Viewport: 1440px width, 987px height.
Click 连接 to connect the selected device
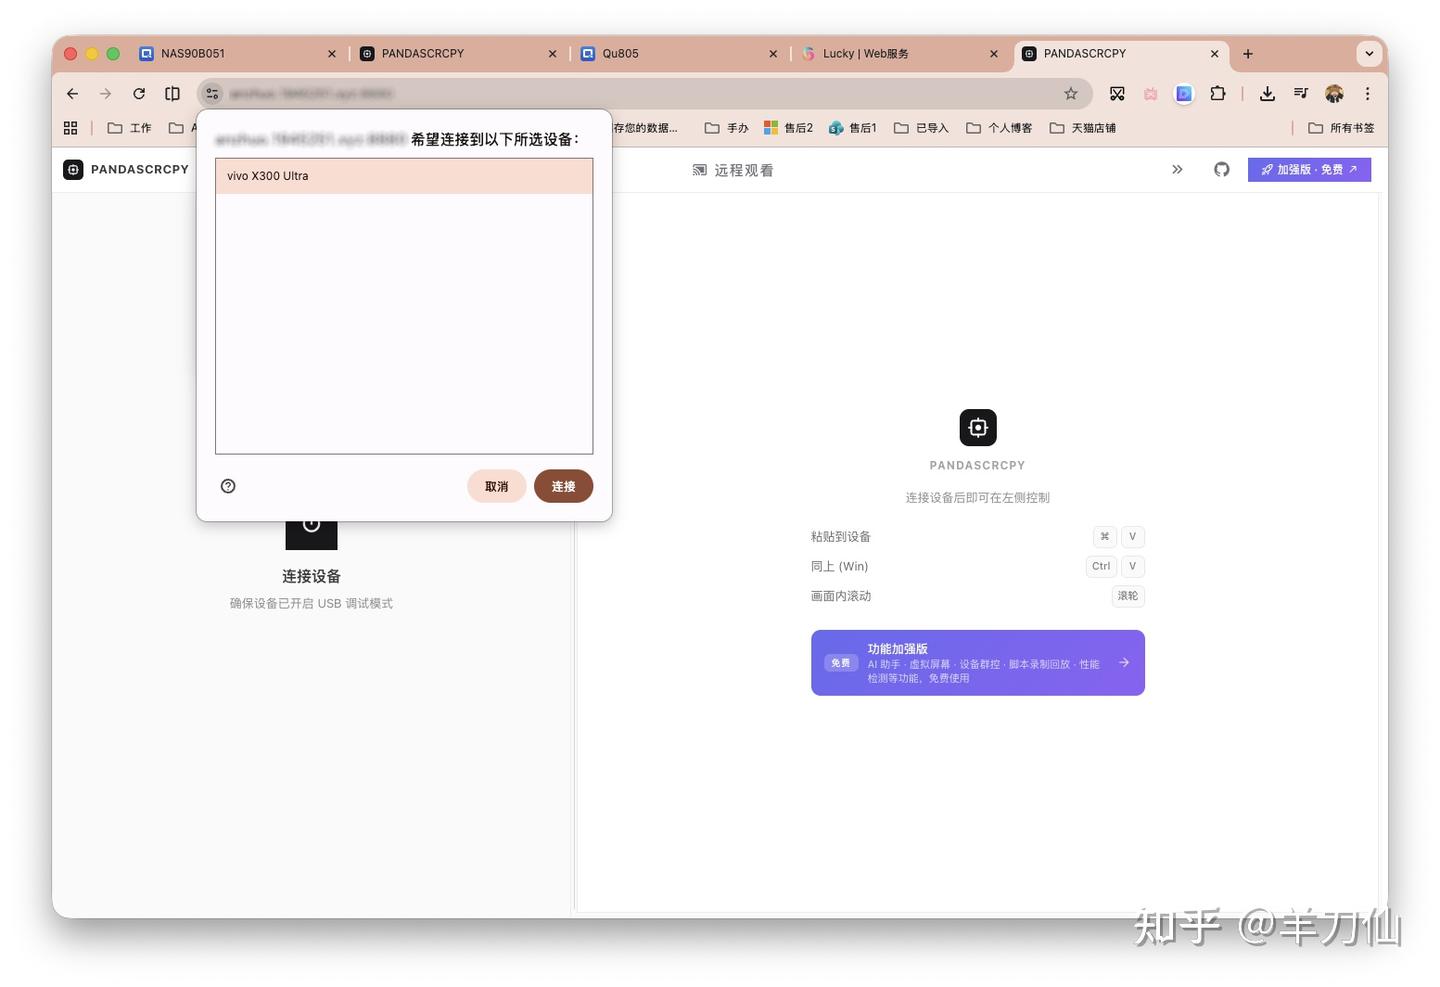coord(563,486)
